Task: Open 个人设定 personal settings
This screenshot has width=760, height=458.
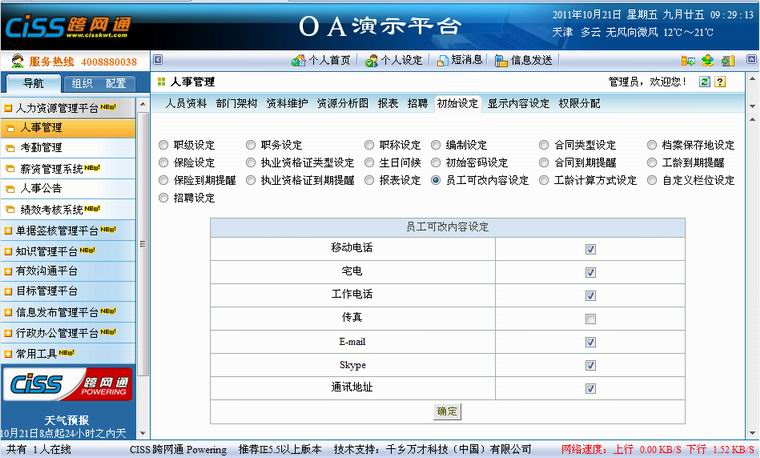Action: coord(393,61)
